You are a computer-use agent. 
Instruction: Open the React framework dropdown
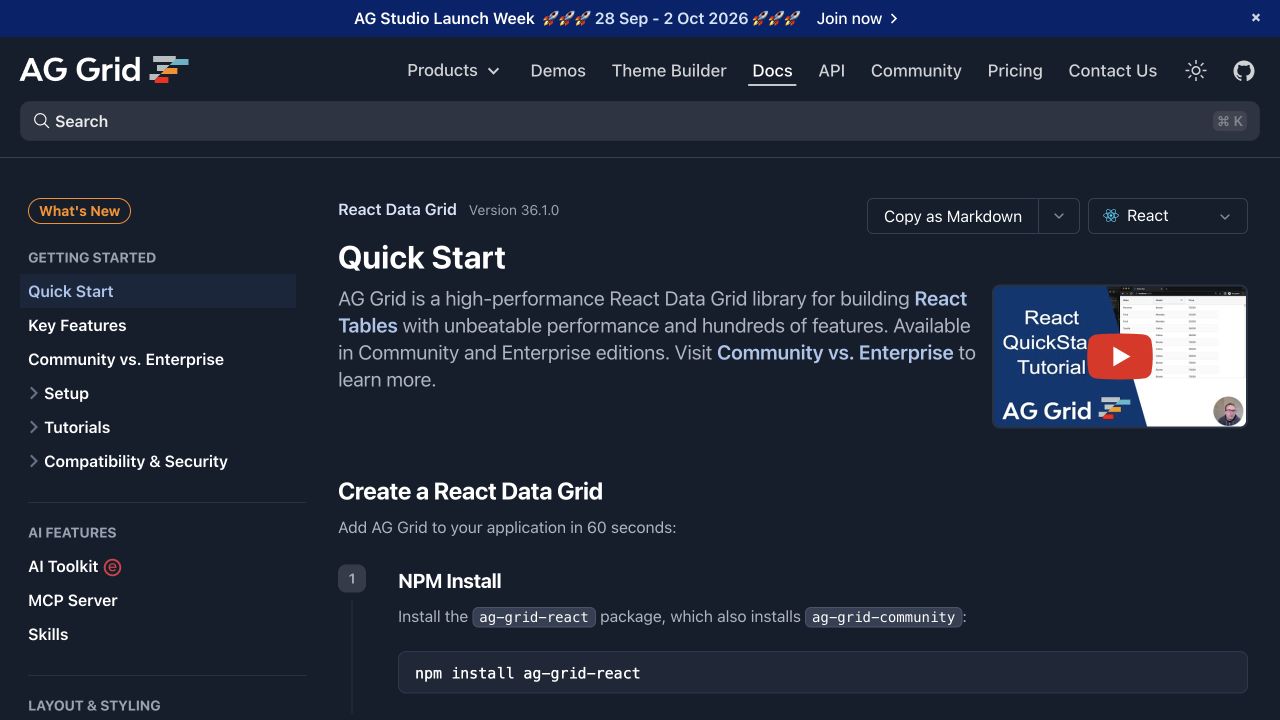click(x=1168, y=216)
